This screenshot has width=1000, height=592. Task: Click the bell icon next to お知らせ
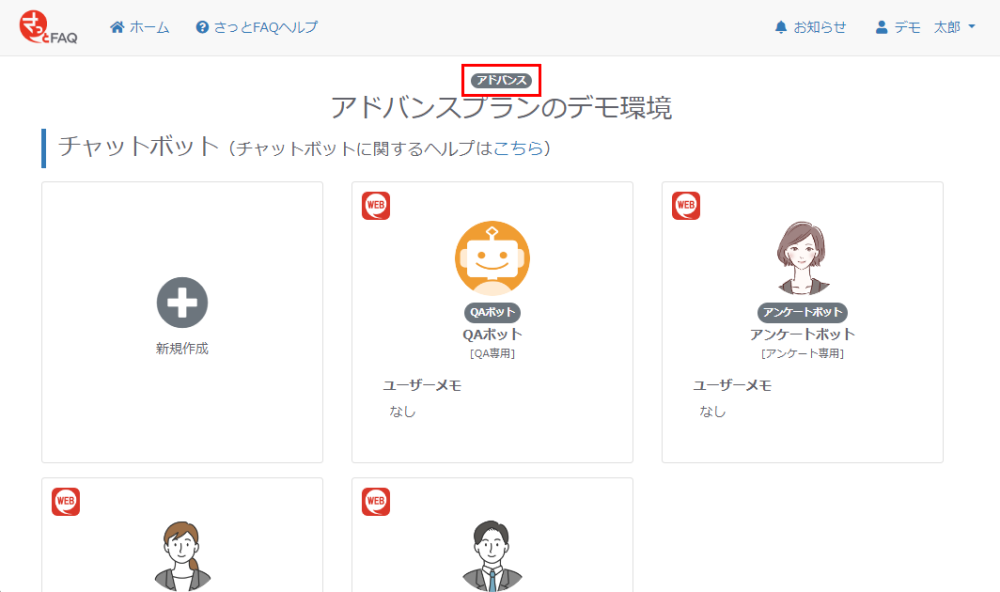pos(781,27)
